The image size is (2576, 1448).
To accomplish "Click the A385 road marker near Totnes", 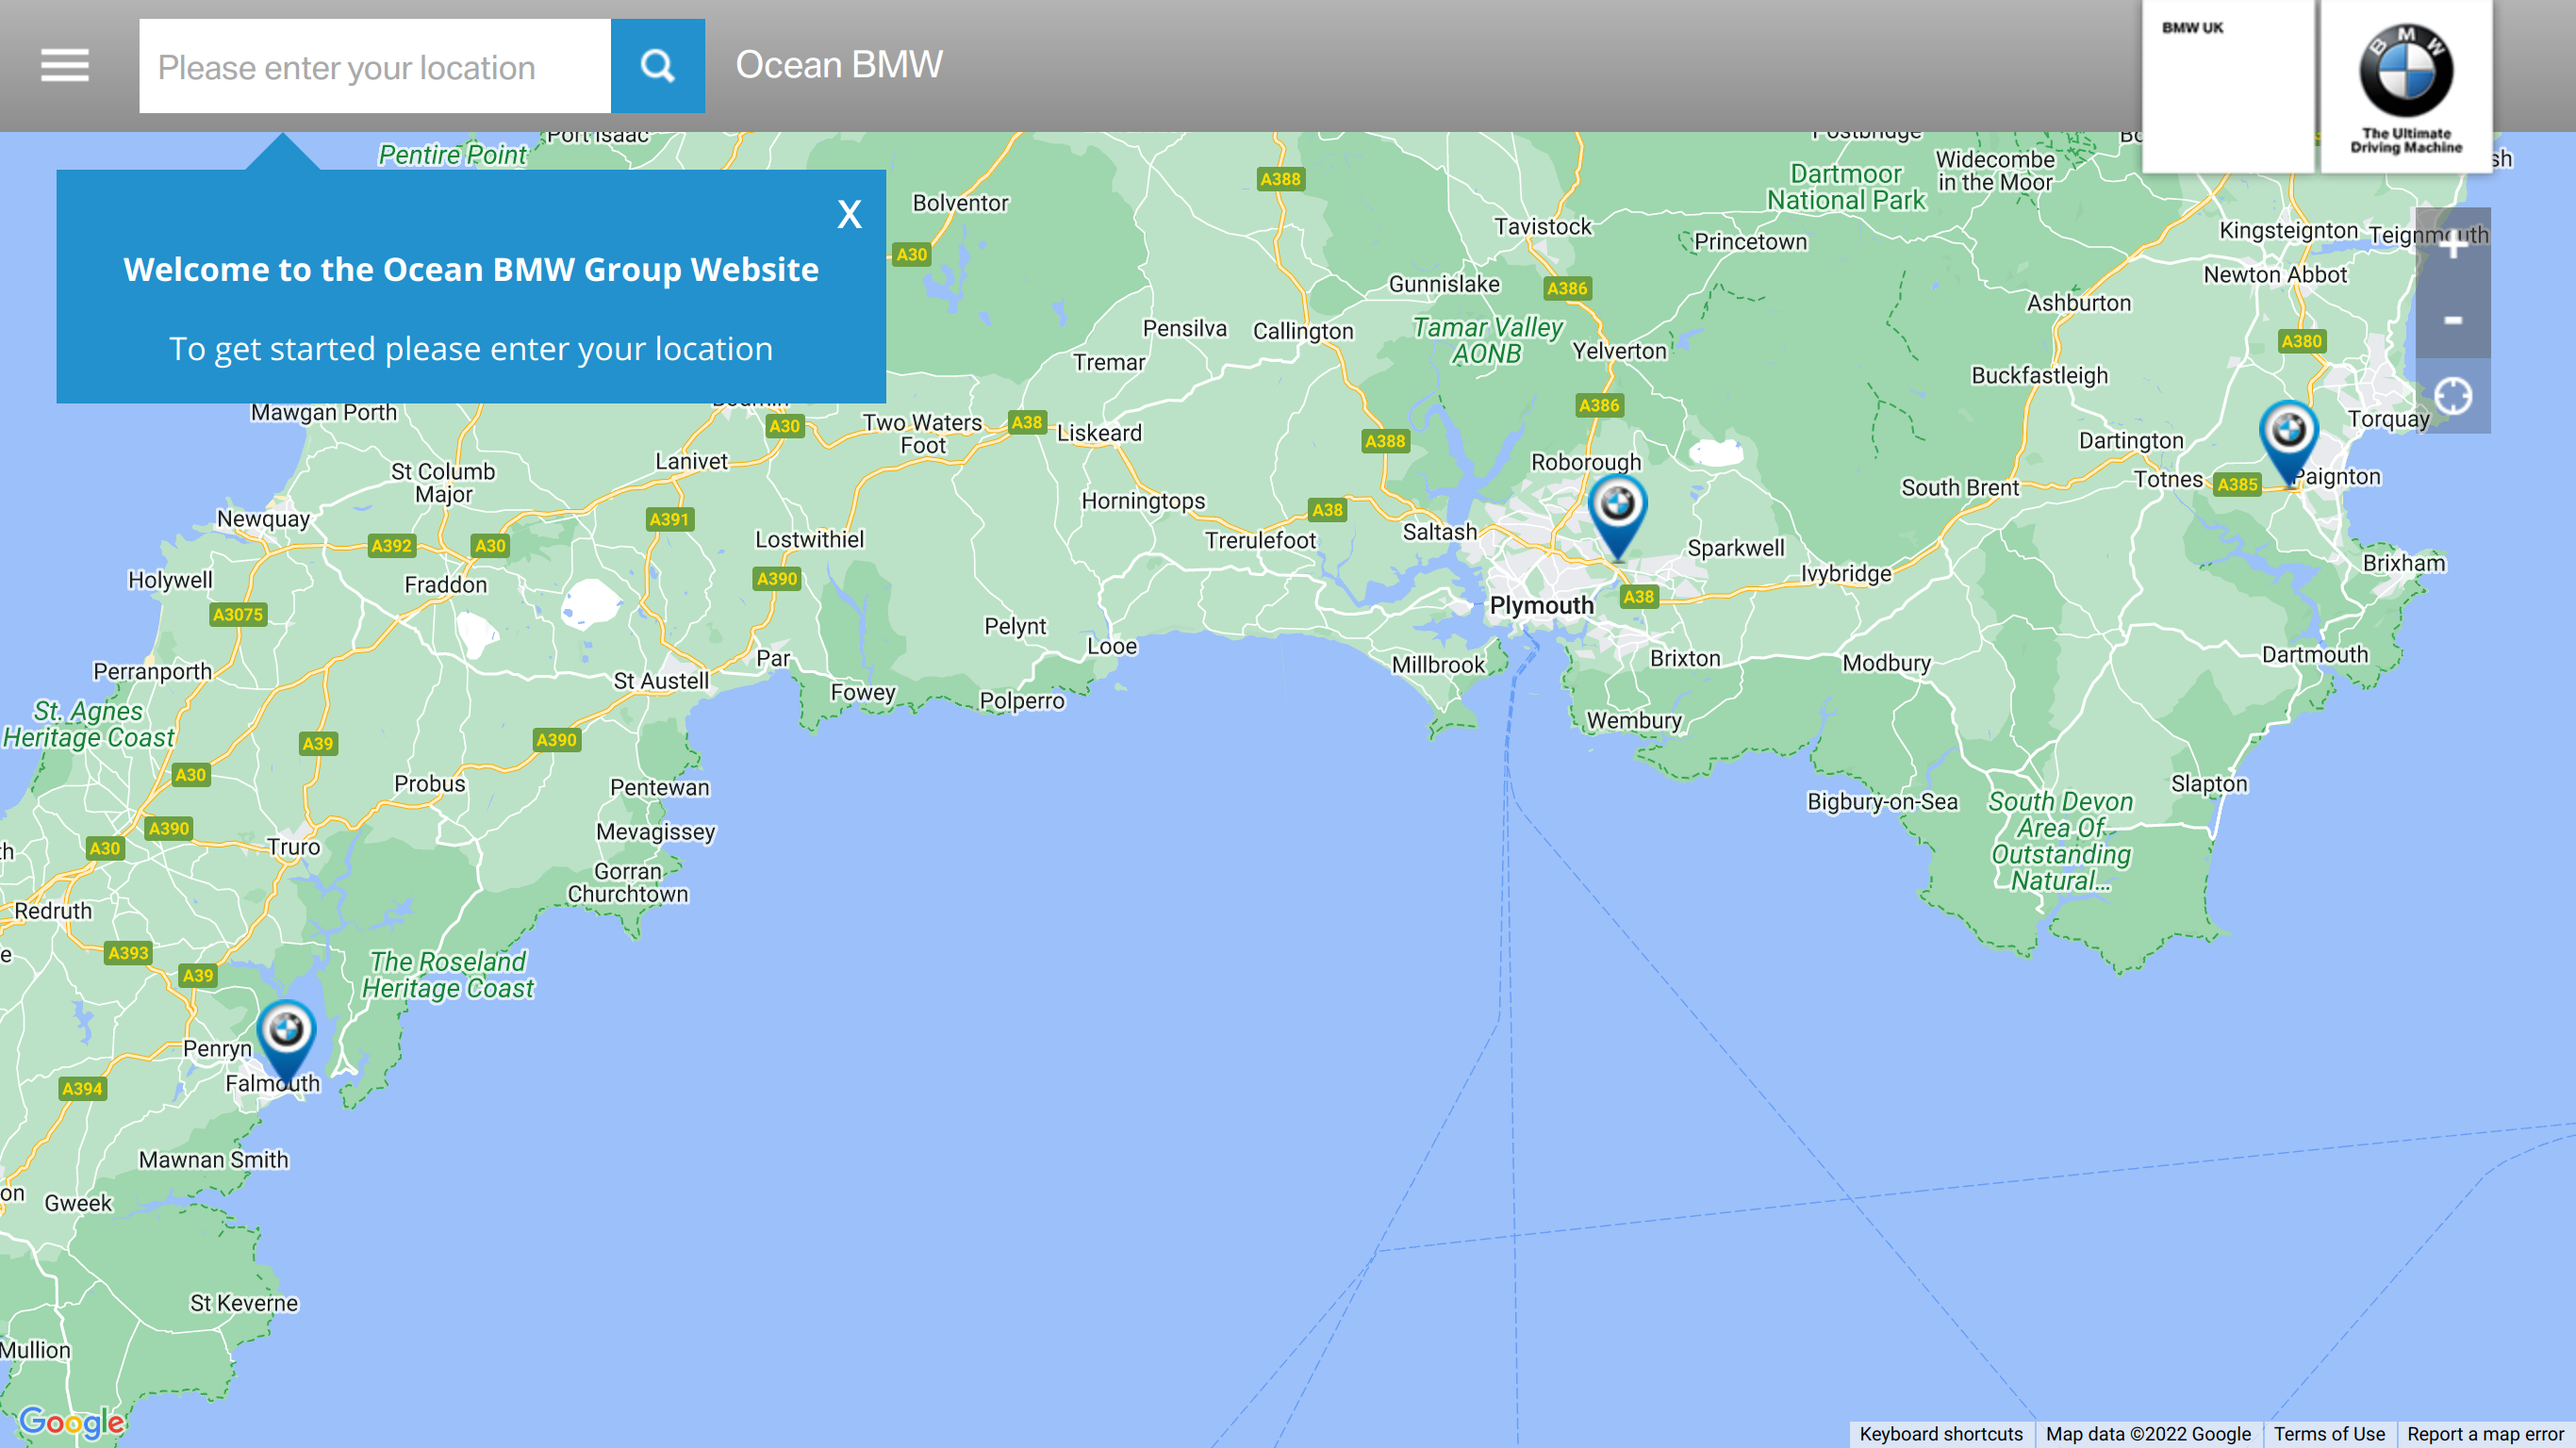I will pos(2237,485).
